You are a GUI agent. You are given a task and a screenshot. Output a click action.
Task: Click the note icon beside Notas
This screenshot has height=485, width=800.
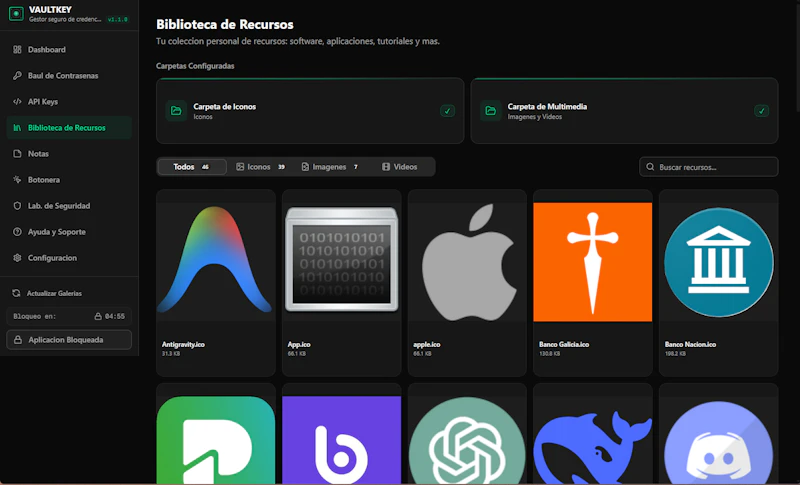click(x=17, y=154)
